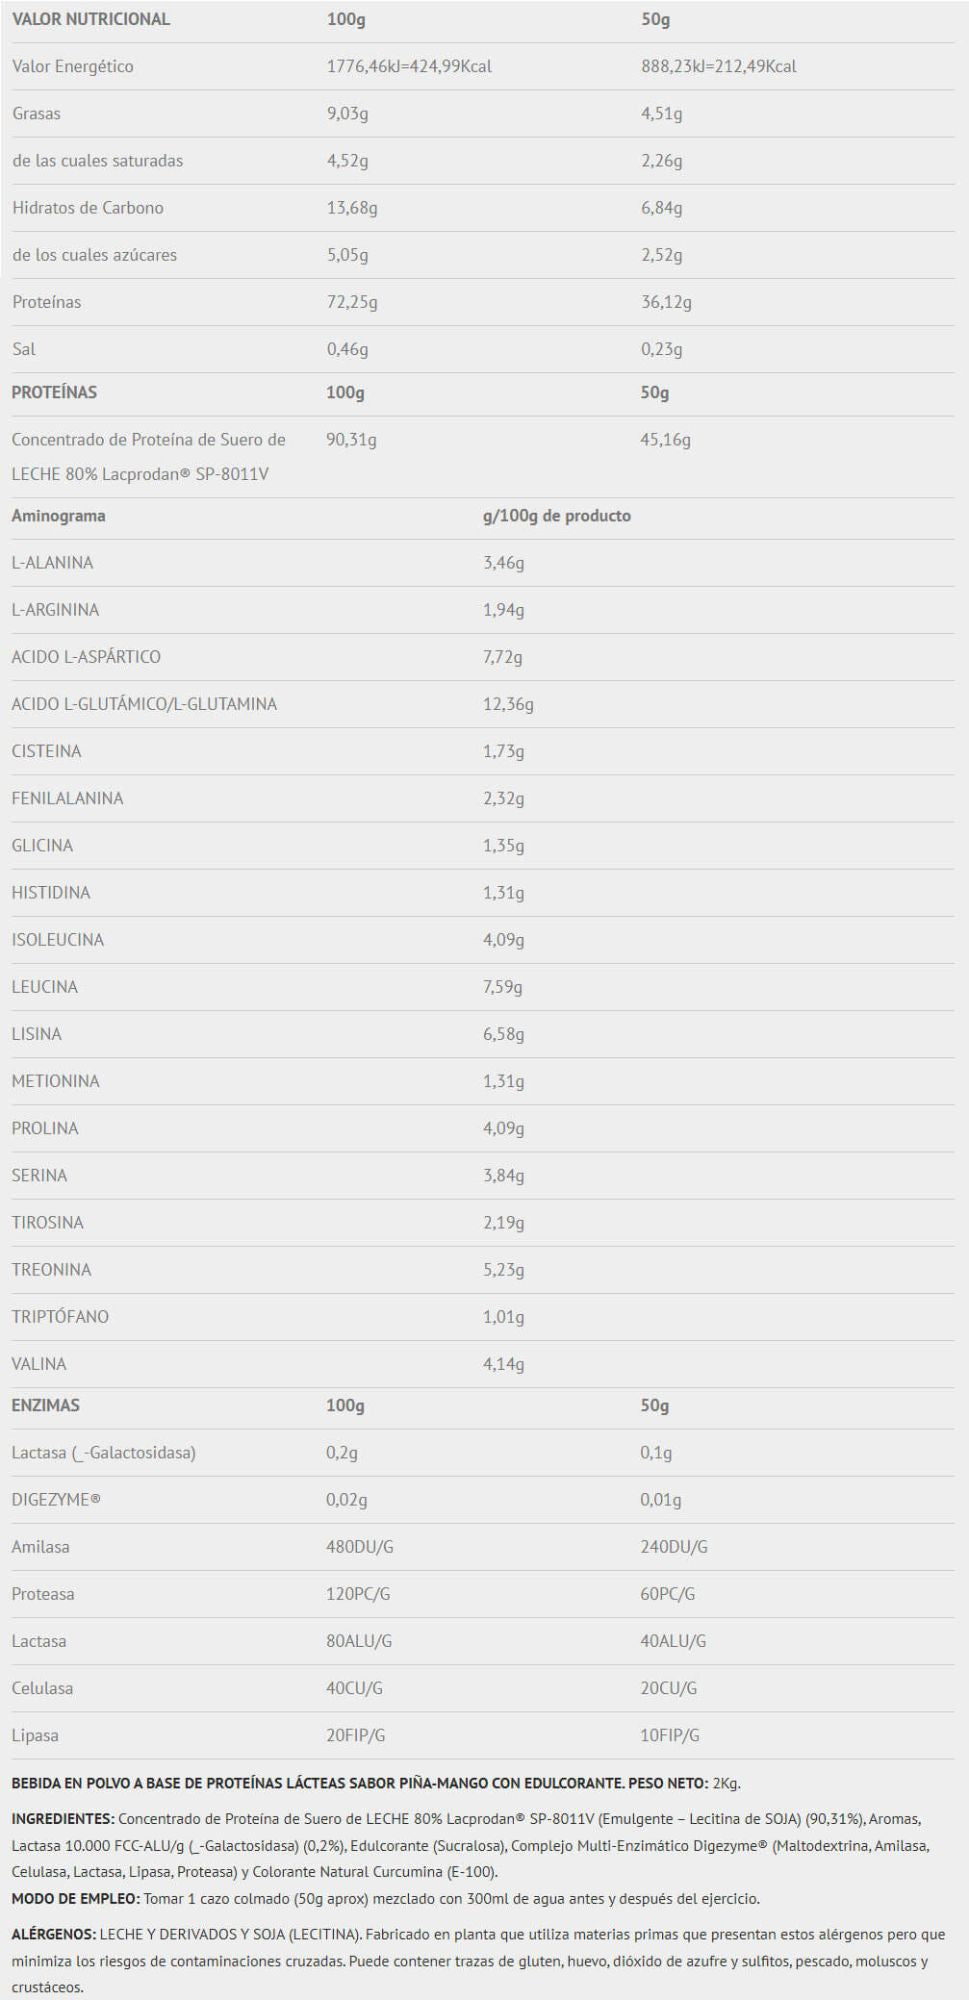Image resolution: width=969 pixels, height=2000 pixels.
Task: Select the Lipasa 10FIP/G value
Action: 670,1735
